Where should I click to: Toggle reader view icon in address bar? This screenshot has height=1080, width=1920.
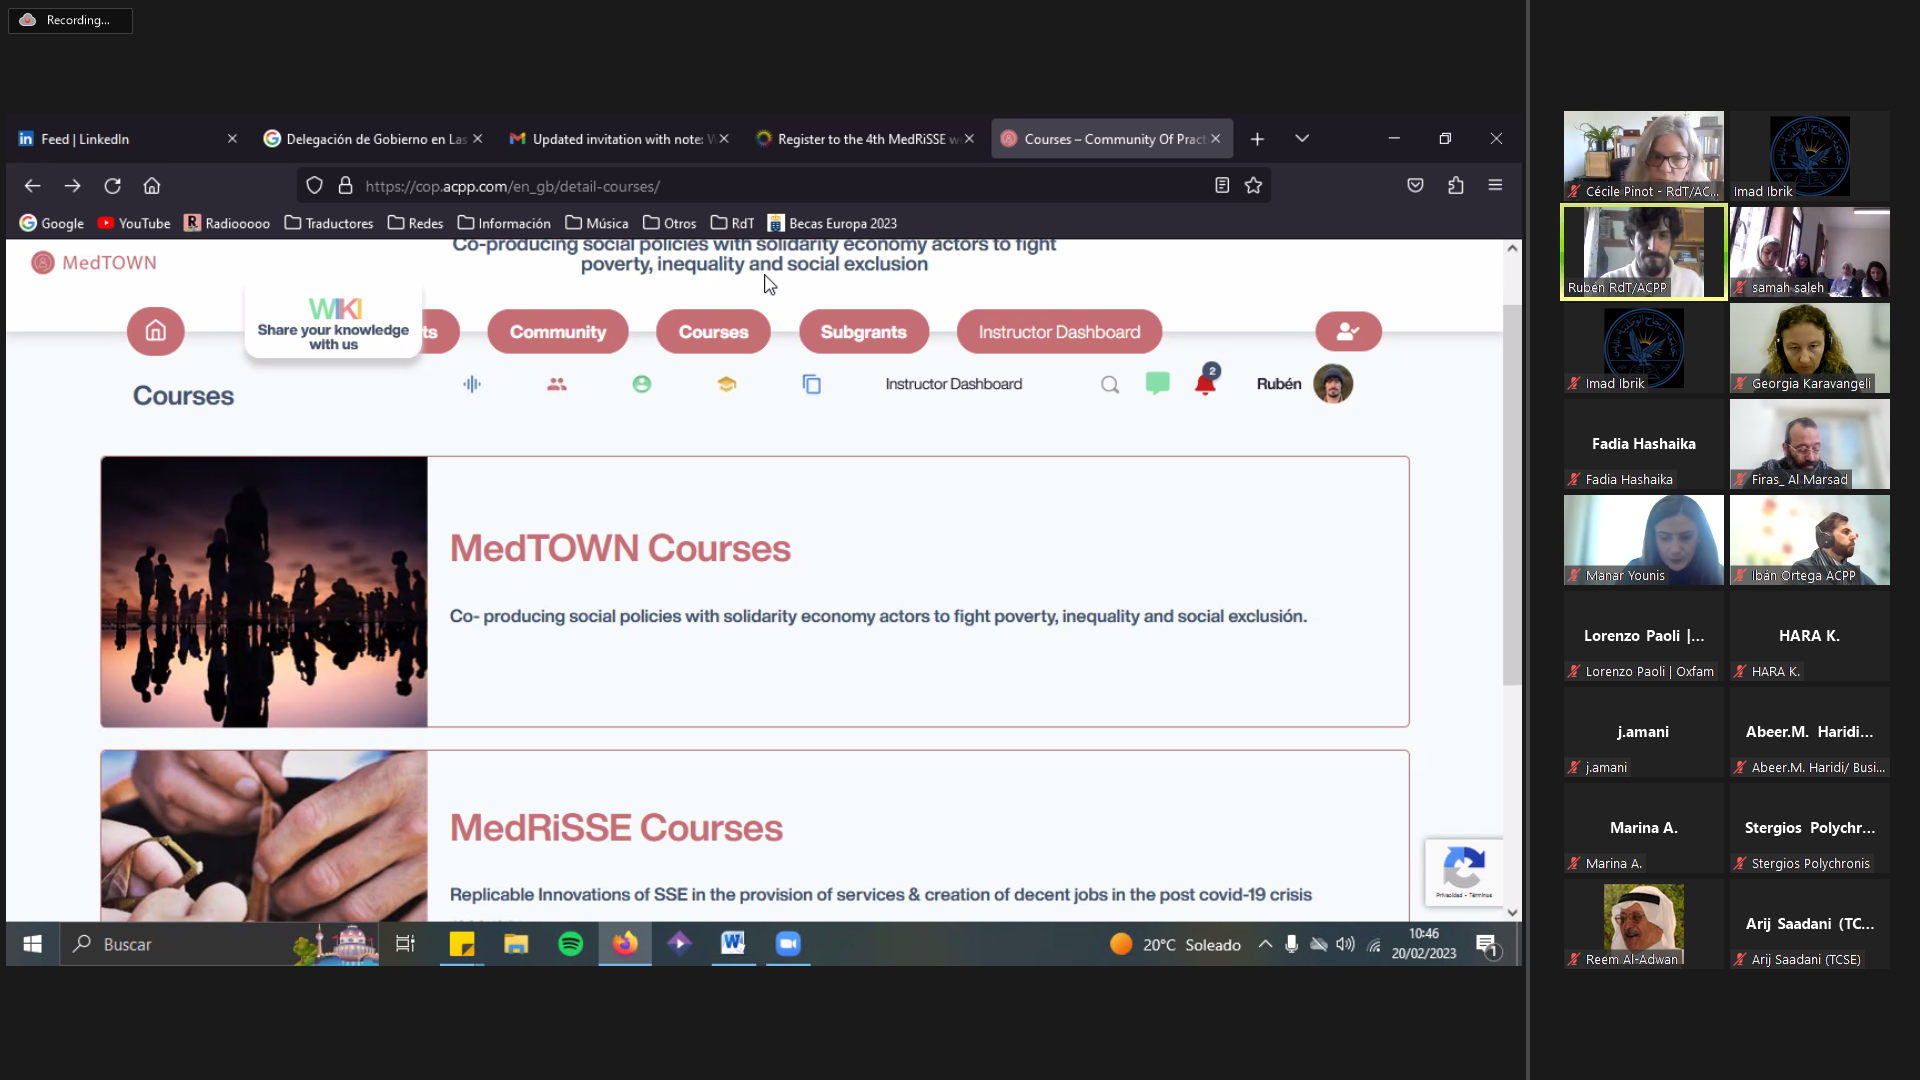click(1222, 186)
